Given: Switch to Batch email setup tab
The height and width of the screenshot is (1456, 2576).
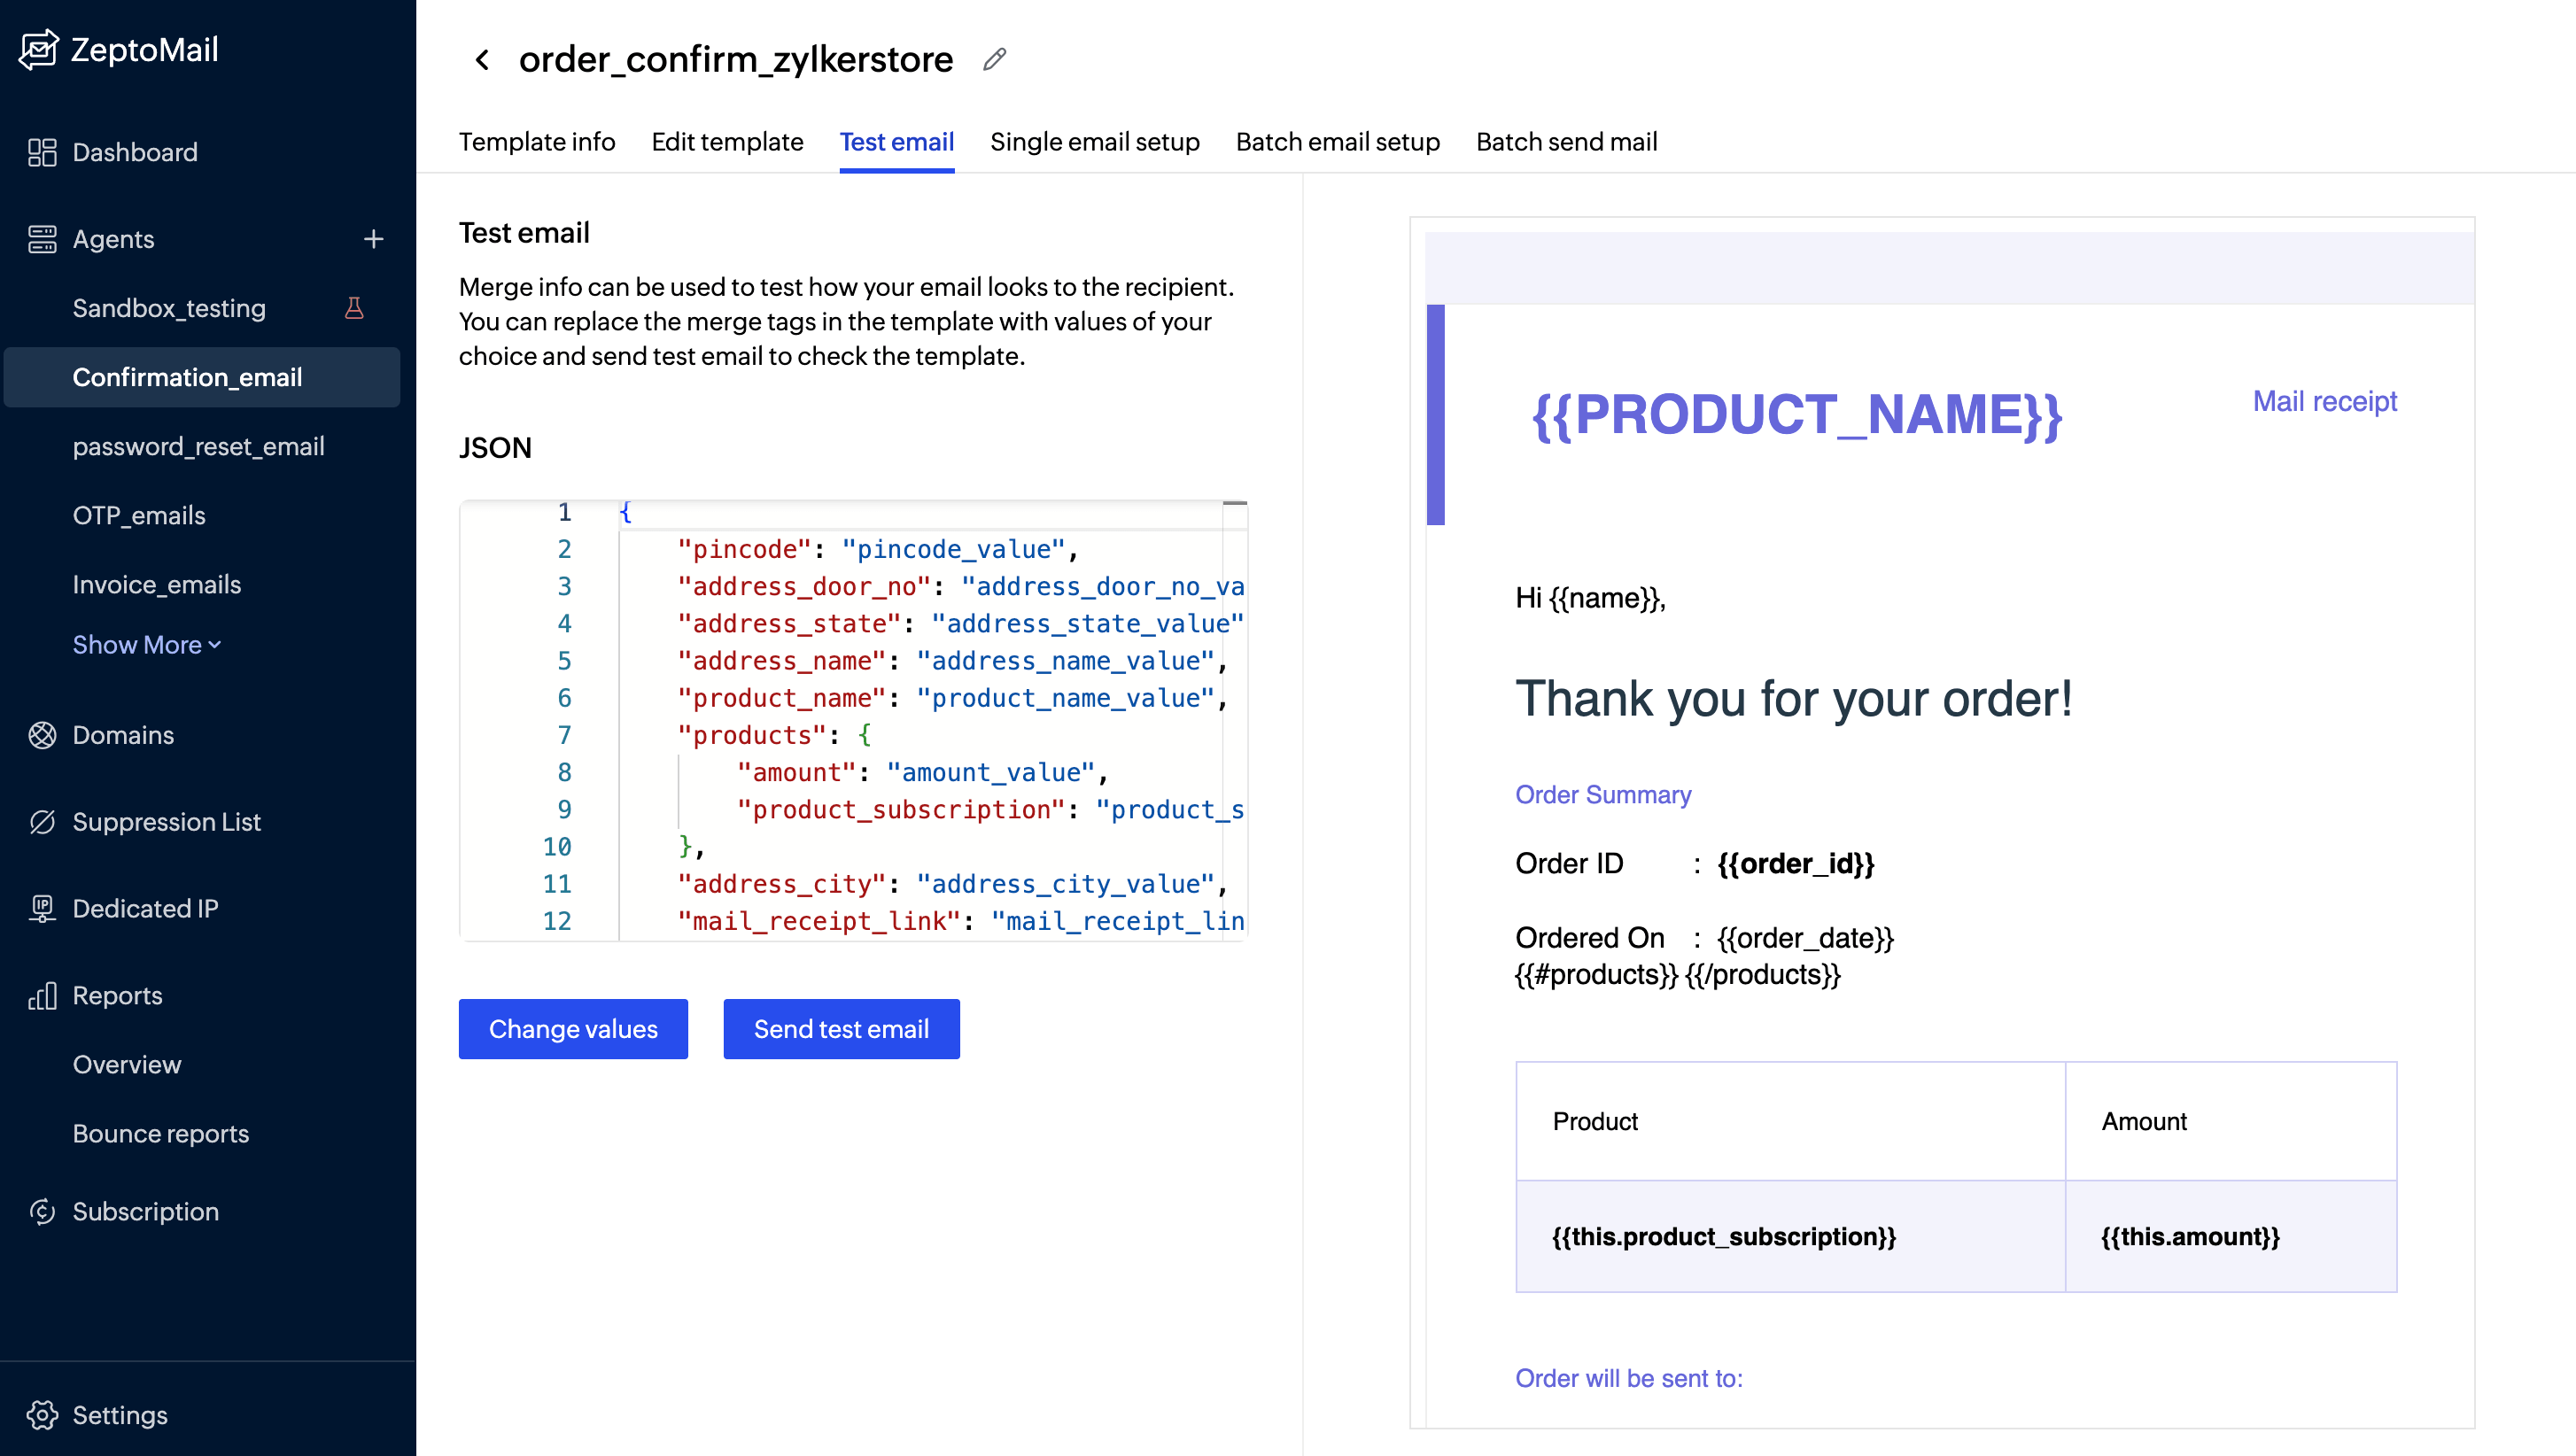Looking at the screenshot, I should click(1338, 142).
